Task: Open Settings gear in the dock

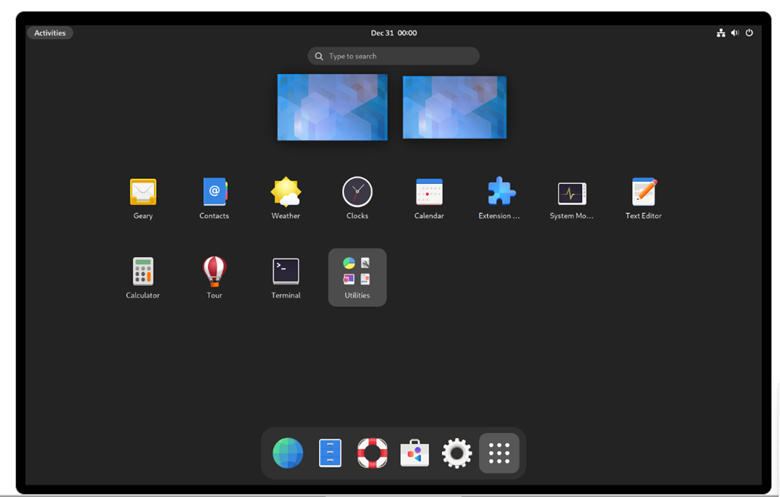Action: 457,453
